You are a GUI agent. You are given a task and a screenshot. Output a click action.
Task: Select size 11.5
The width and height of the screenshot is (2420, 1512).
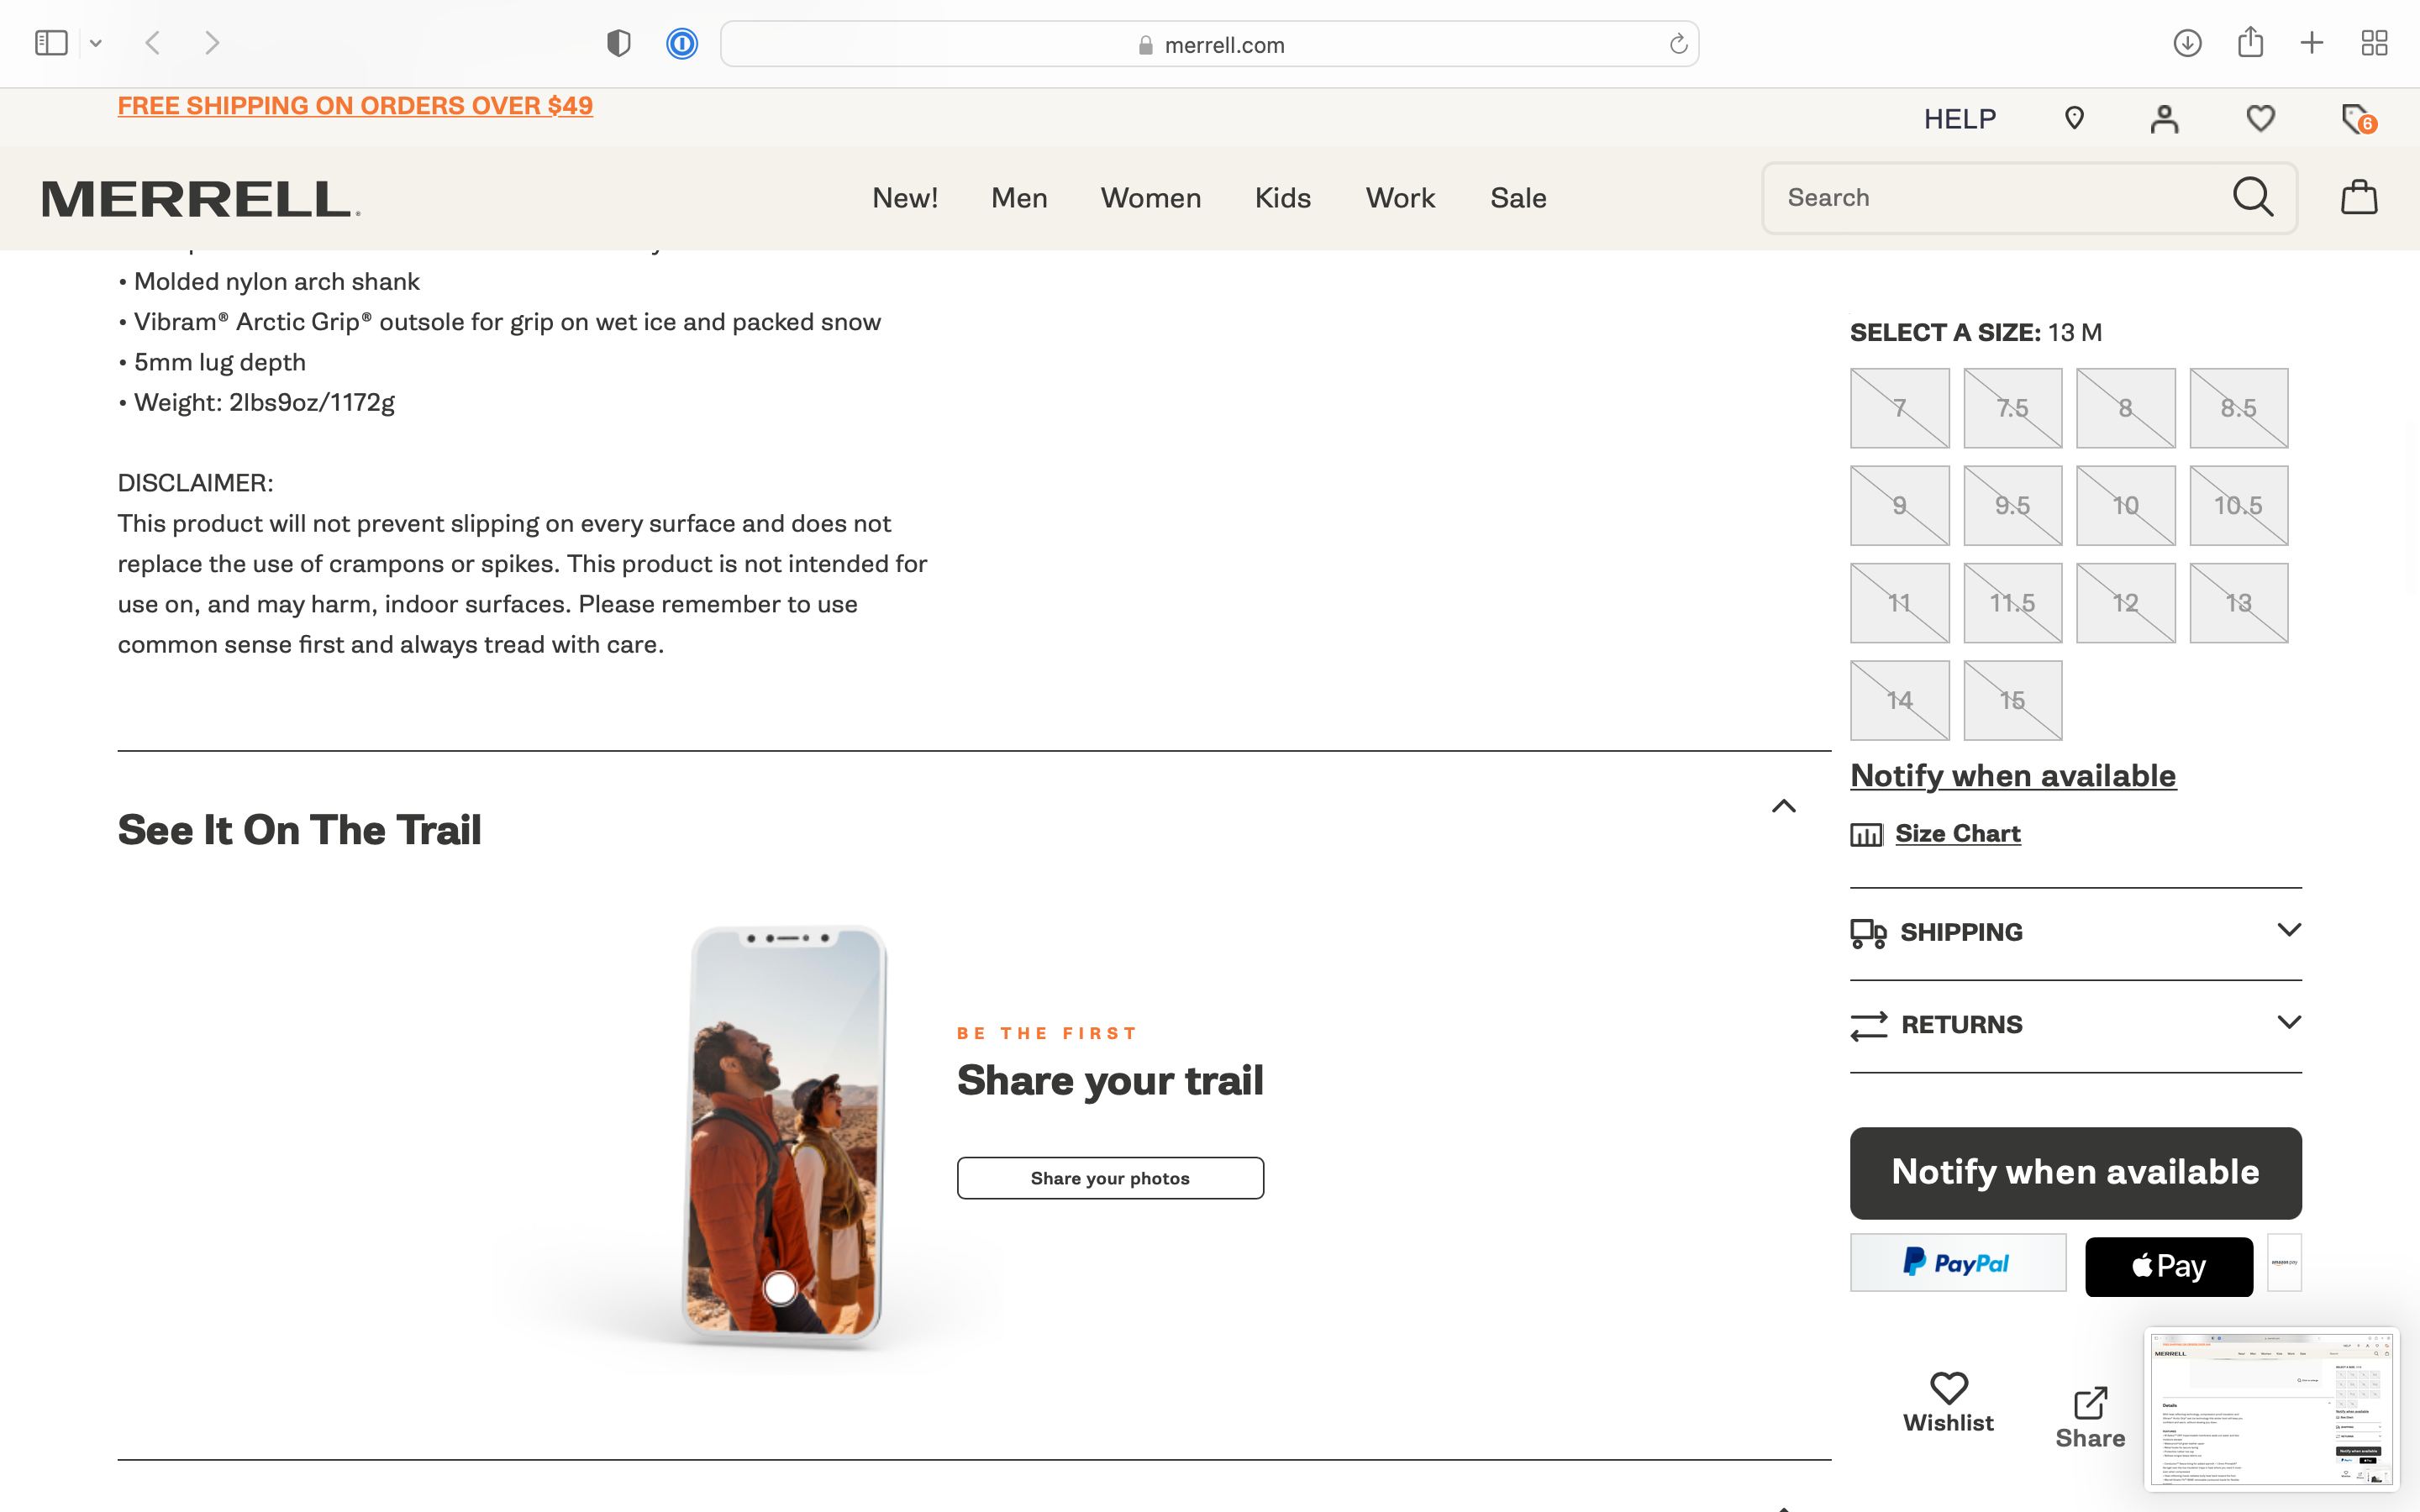[2013, 603]
